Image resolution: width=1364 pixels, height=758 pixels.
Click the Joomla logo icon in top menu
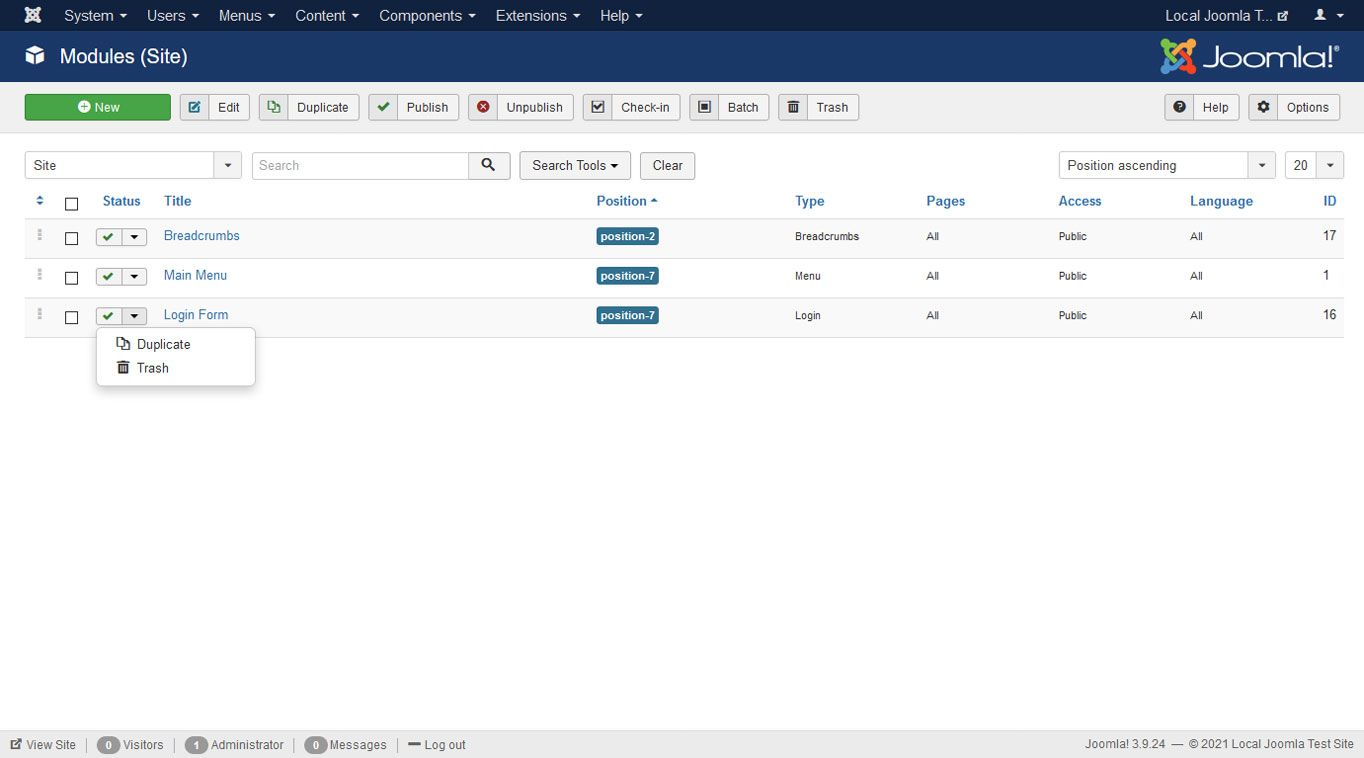[x=33, y=15]
